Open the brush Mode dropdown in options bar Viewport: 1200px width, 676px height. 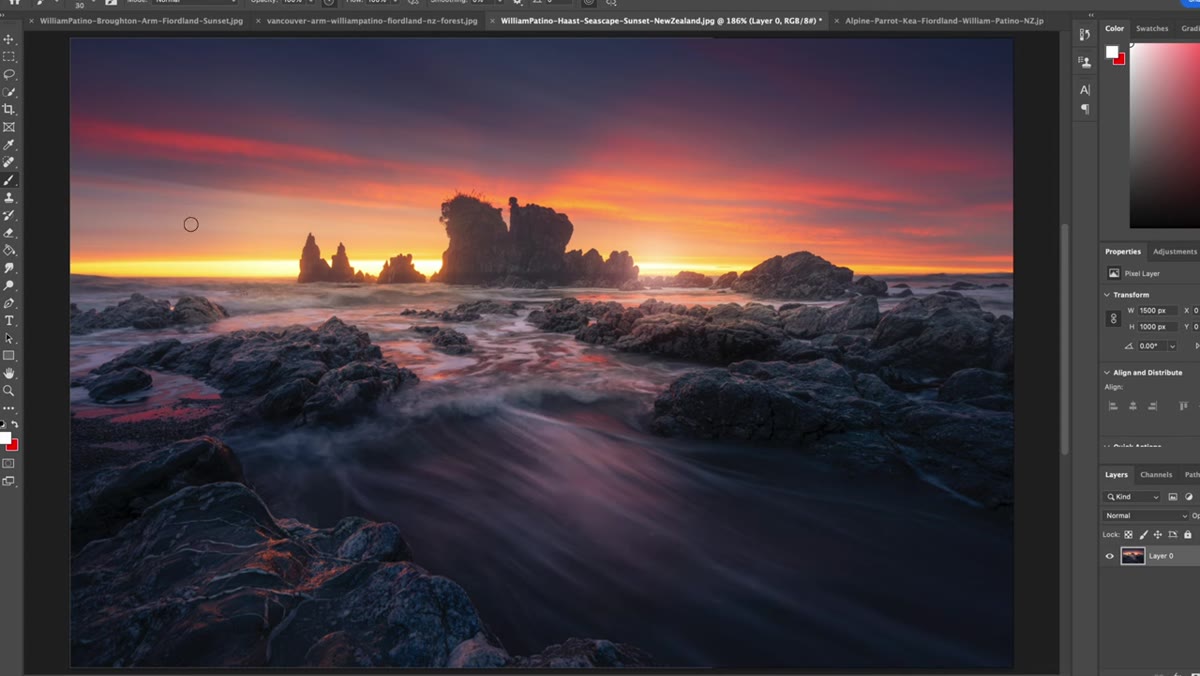point(195,3)
